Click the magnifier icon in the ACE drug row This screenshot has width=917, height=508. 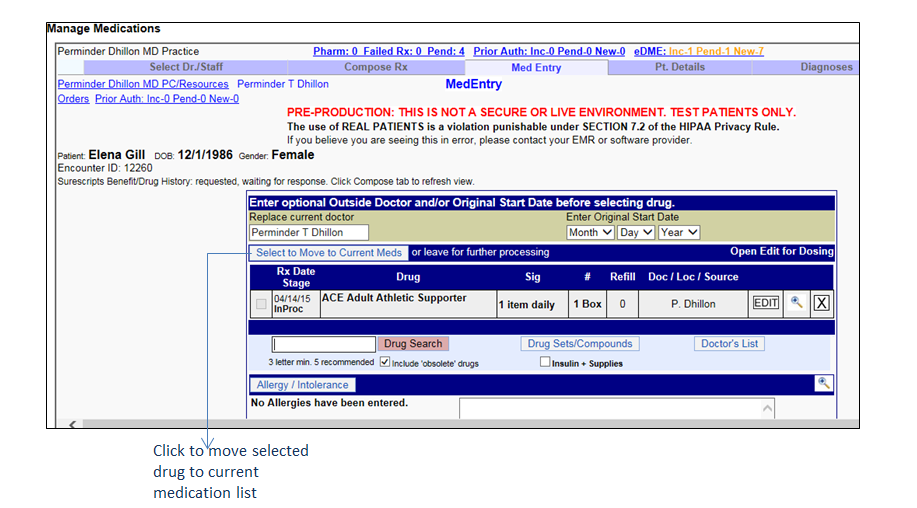(x=797, y=303)
